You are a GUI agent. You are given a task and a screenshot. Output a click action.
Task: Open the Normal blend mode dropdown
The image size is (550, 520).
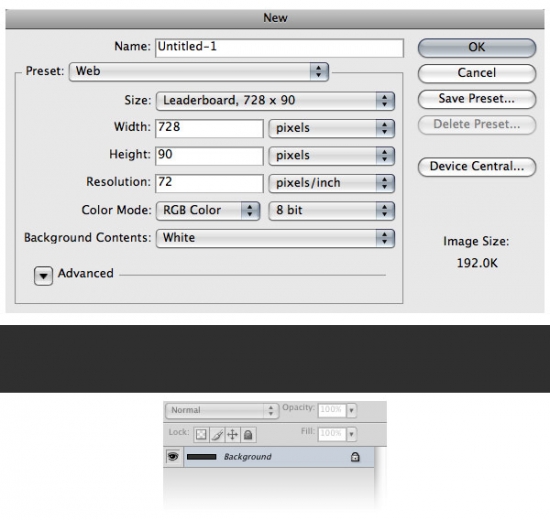pyautogui.click(x=222, y=411)
